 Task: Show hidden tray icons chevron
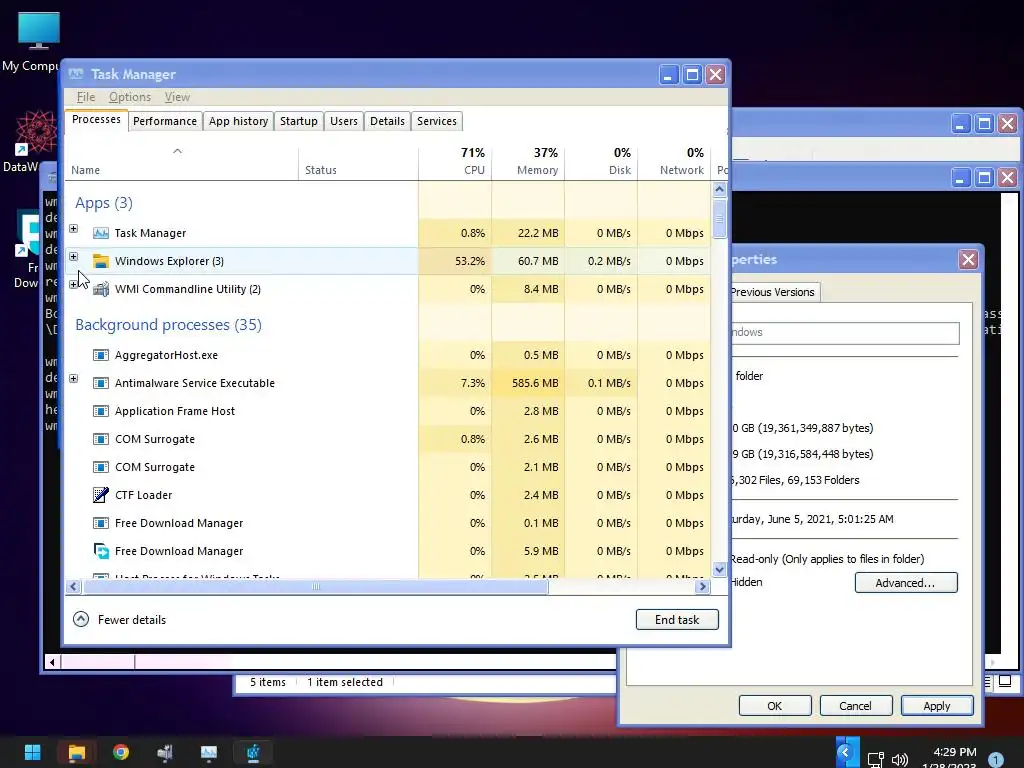coord(846,752)
